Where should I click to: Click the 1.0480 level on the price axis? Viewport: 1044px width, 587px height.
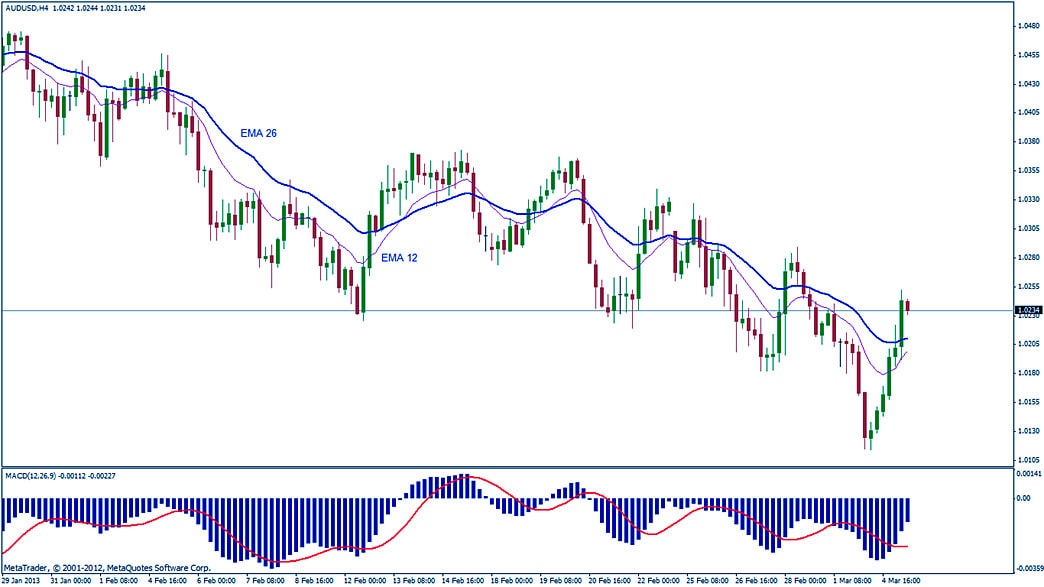click(1027, 26)
